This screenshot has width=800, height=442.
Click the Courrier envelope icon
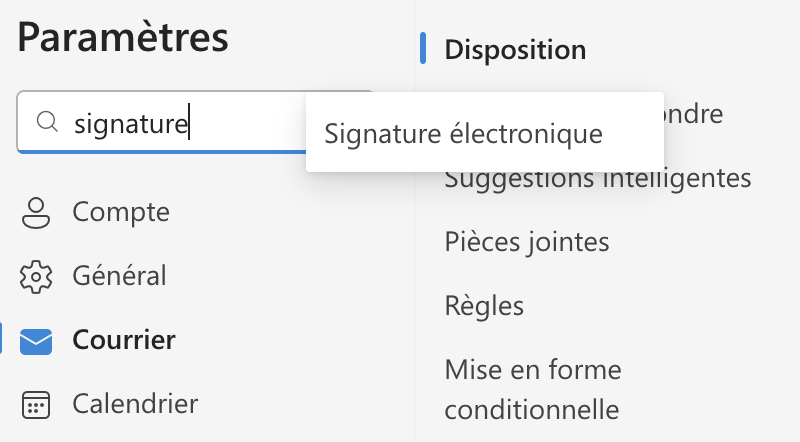[36, 341]
